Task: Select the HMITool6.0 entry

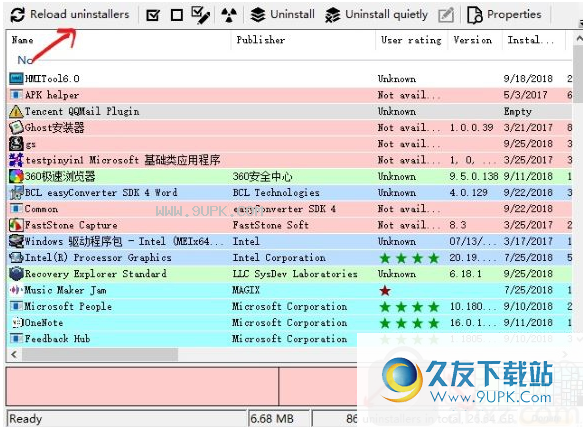Action: pos(289,78)
